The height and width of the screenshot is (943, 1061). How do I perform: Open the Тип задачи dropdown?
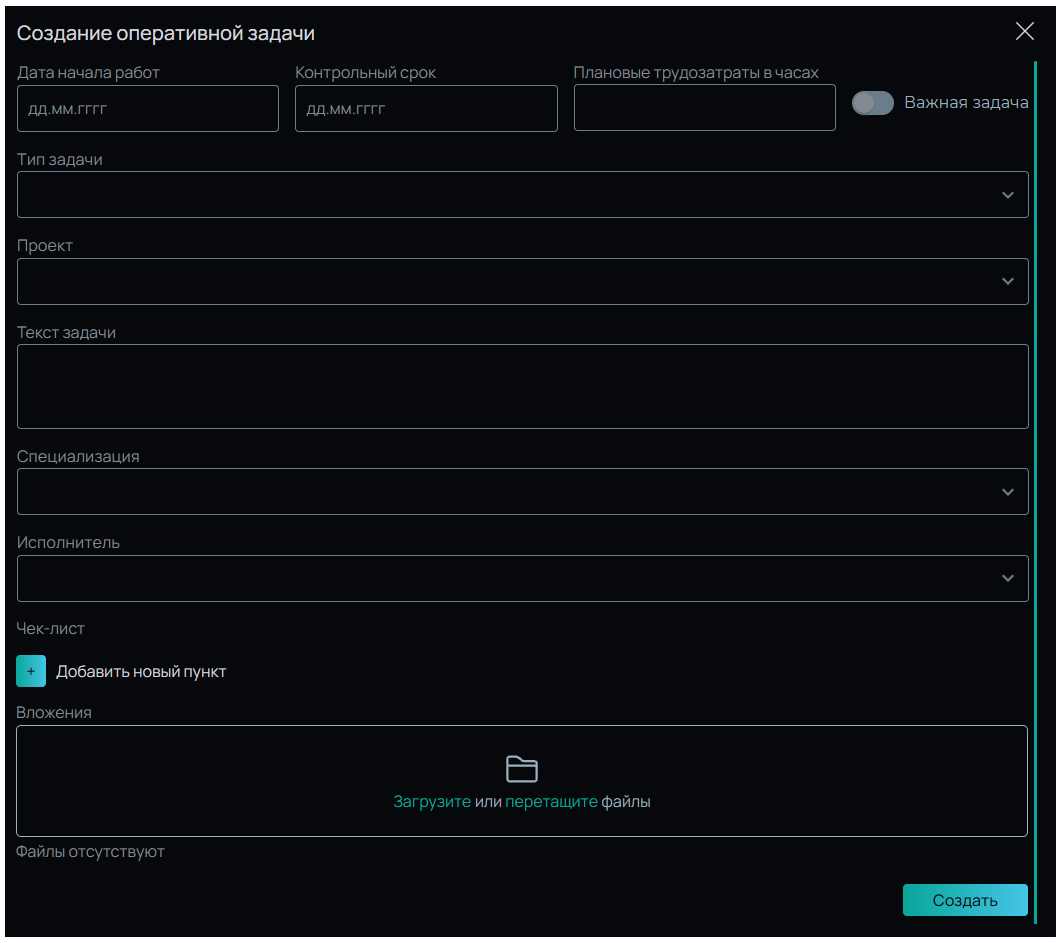(522, 195)
